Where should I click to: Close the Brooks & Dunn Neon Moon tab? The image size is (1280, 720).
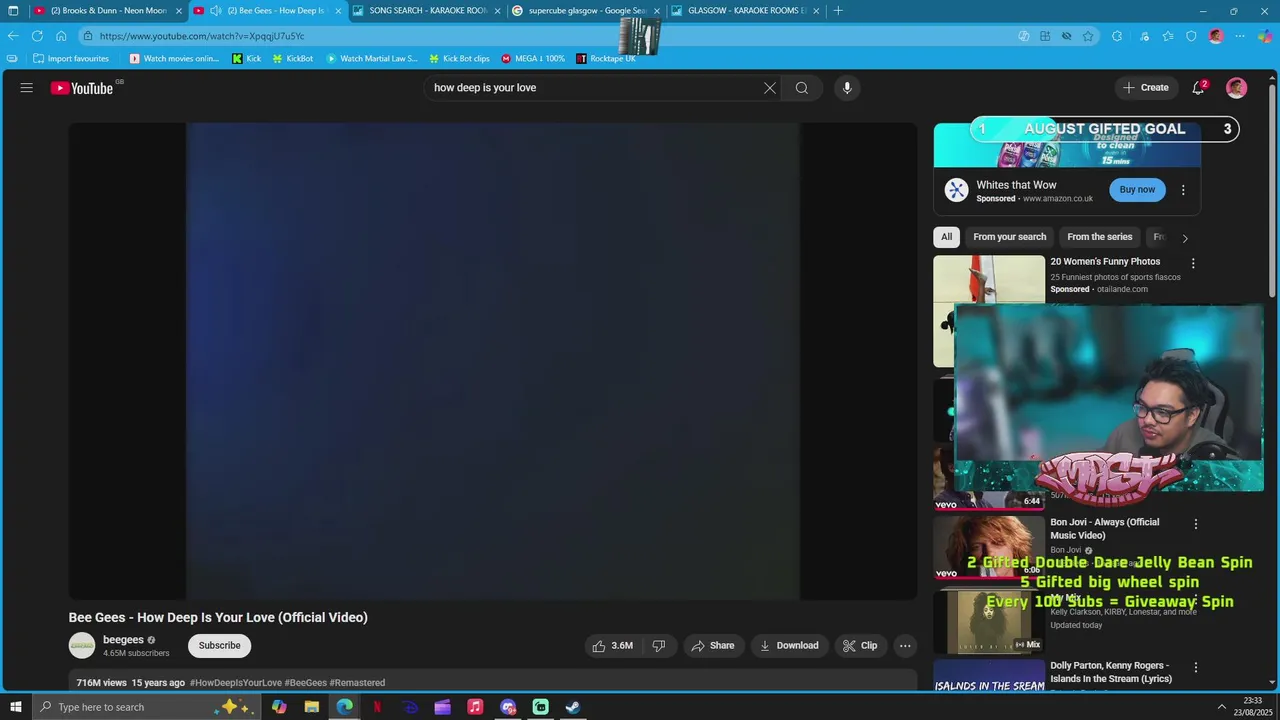179,11
